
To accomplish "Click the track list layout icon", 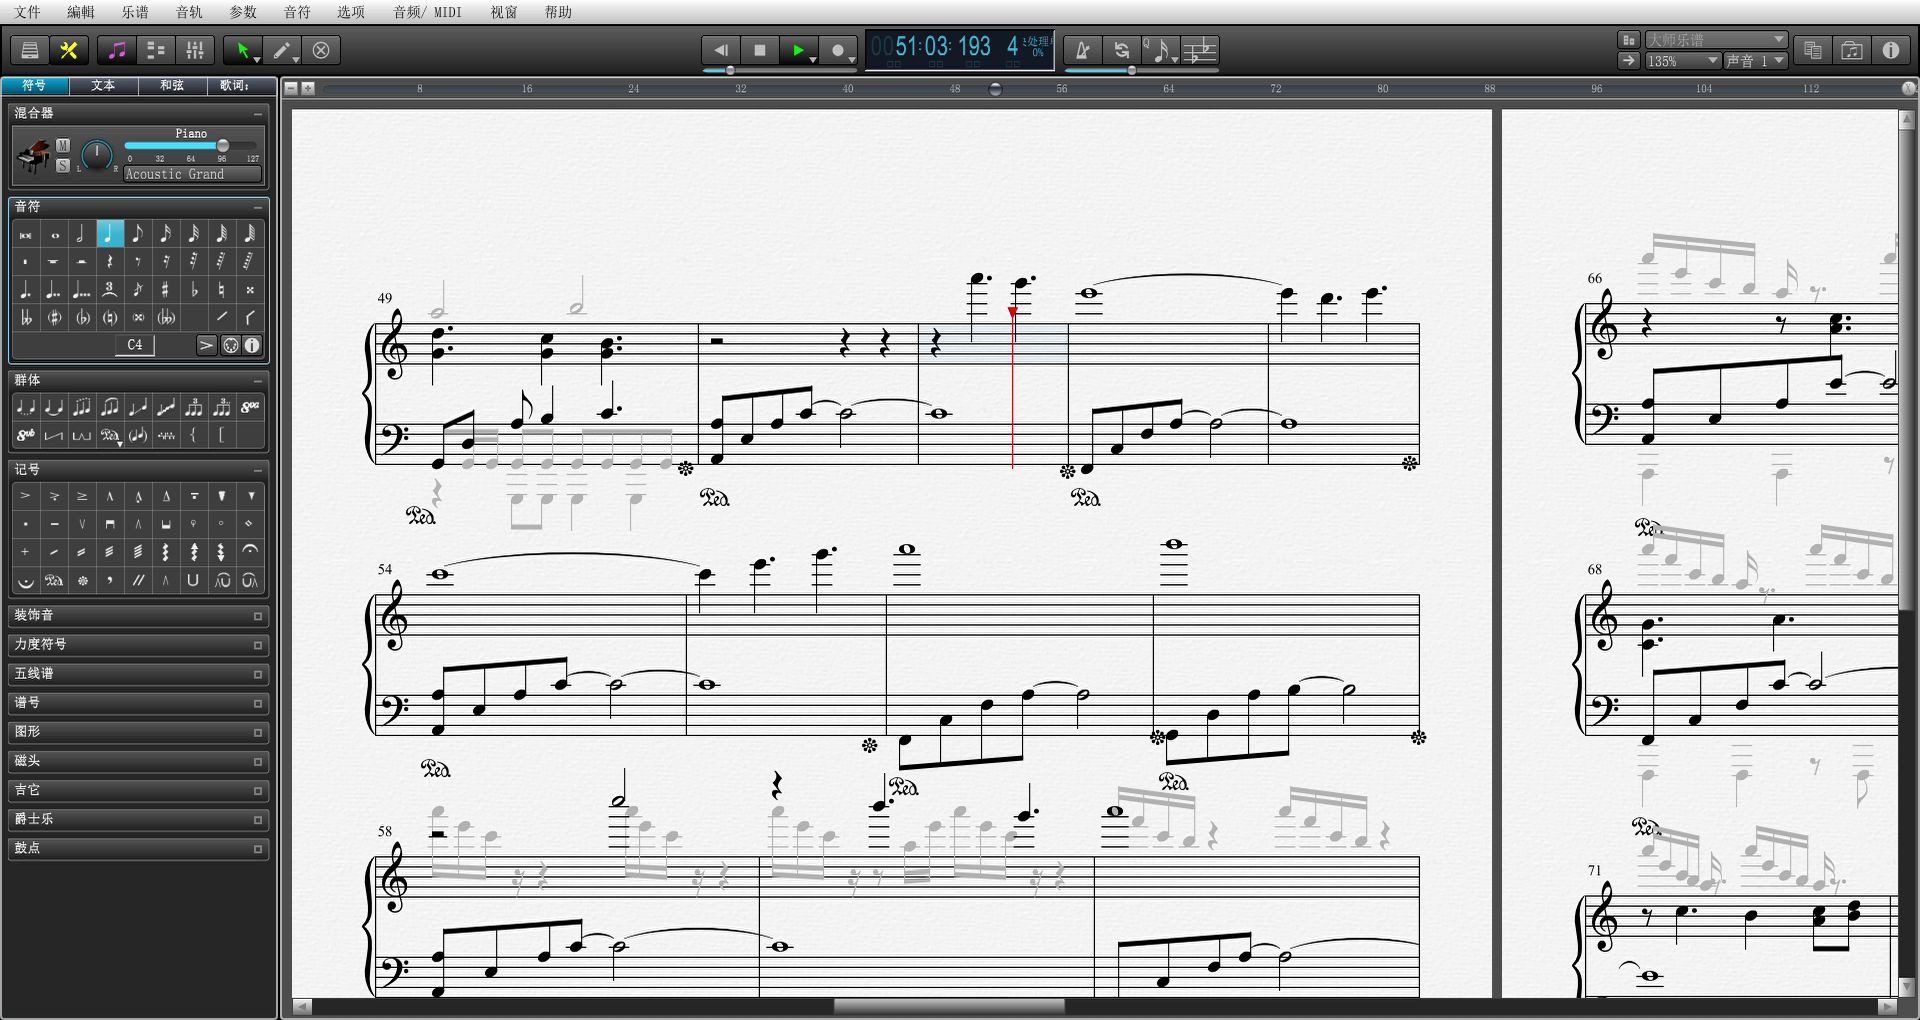I will [x=156, y=50].
